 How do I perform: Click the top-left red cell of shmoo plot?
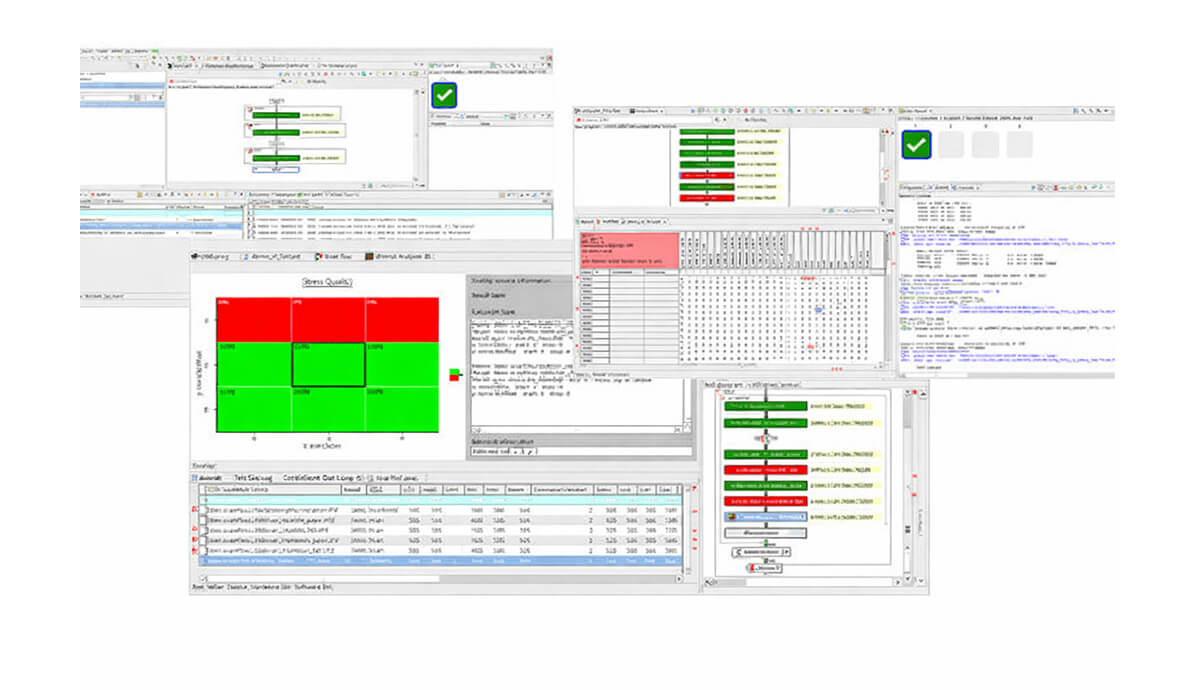point(253,319)
